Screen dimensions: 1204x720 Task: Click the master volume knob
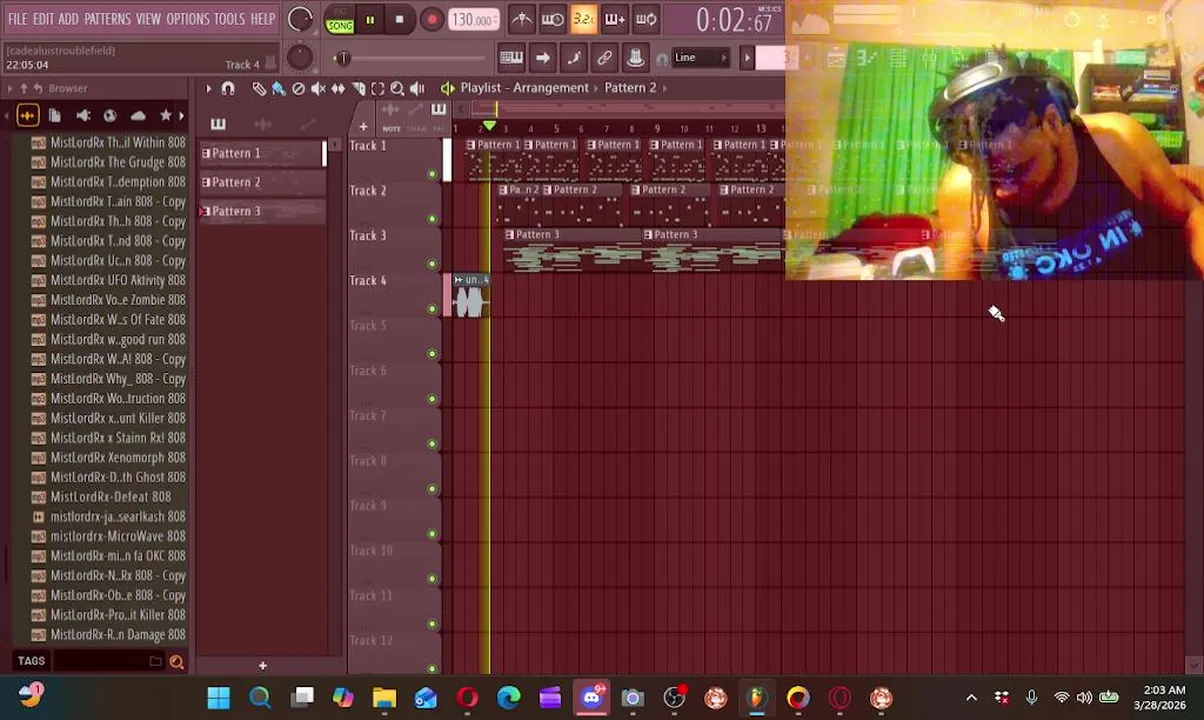click(x=299, y=19)
